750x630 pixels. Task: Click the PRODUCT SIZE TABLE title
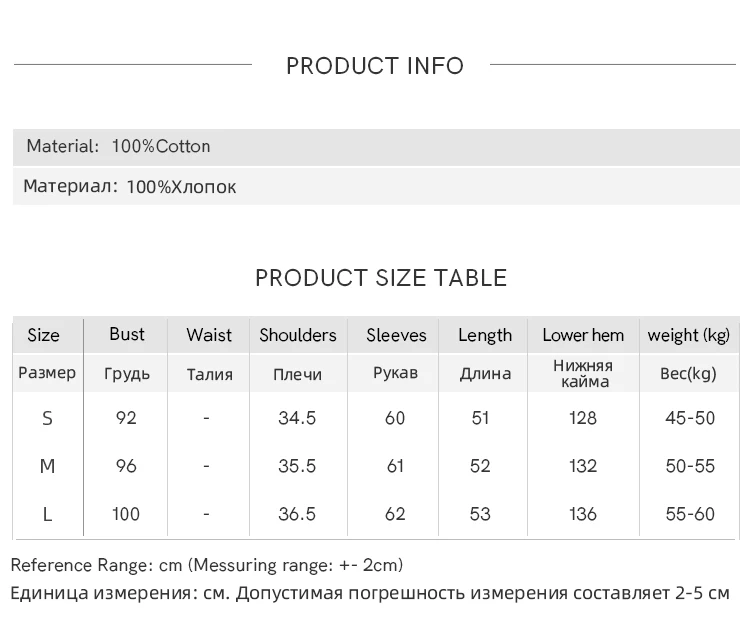pos(381,278)
